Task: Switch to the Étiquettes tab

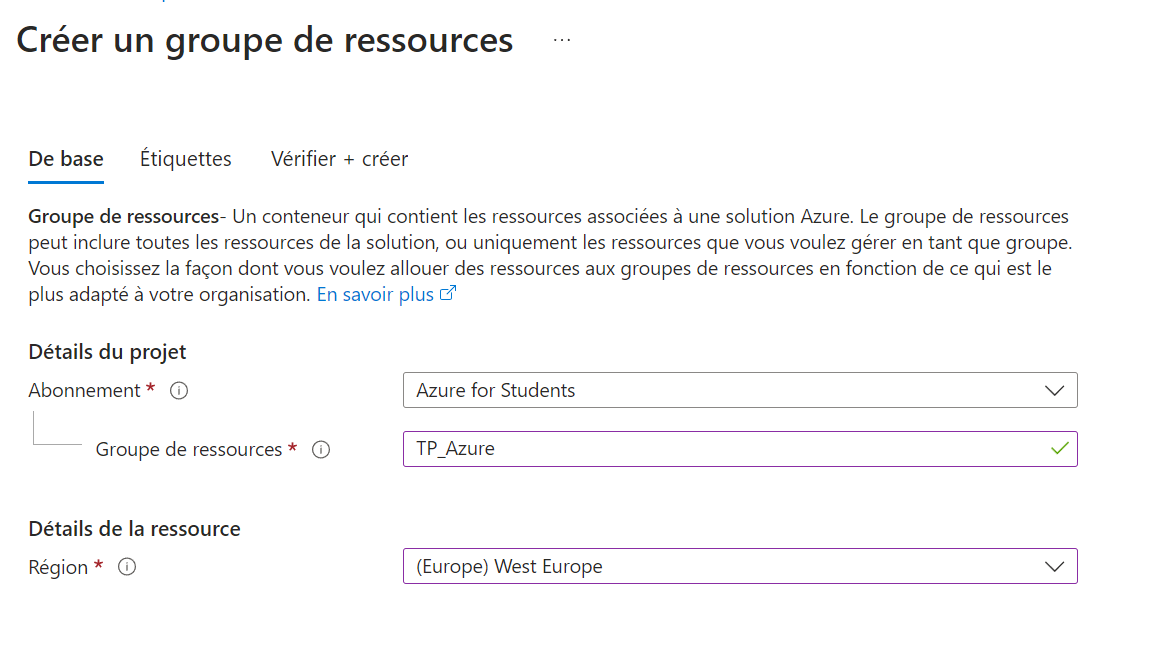Action: point(186,159)
